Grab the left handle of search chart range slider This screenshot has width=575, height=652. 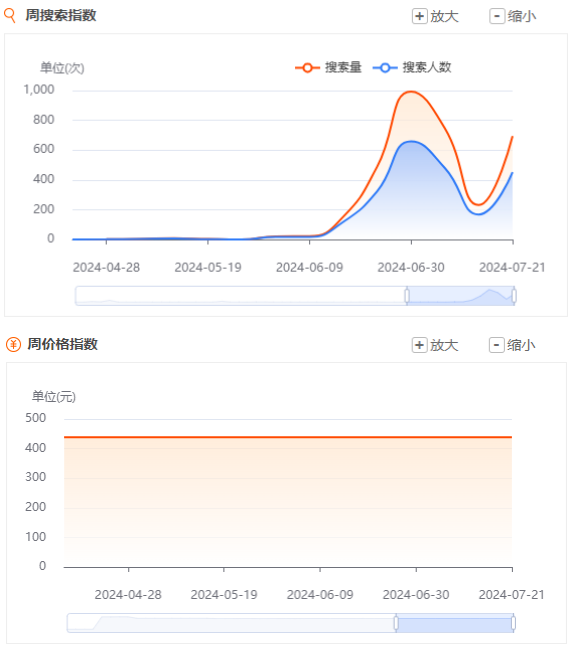407,296
